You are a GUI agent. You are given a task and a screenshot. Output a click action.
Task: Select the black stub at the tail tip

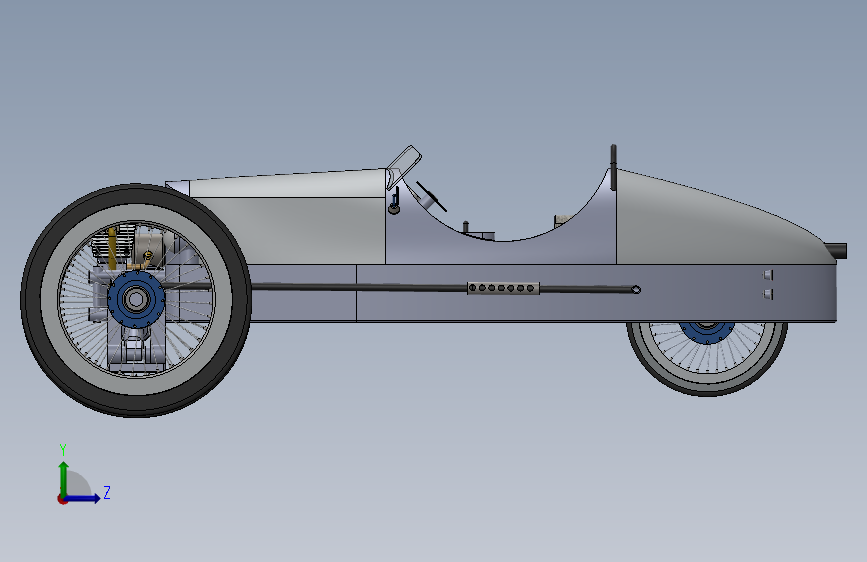[x=837, y=251]
